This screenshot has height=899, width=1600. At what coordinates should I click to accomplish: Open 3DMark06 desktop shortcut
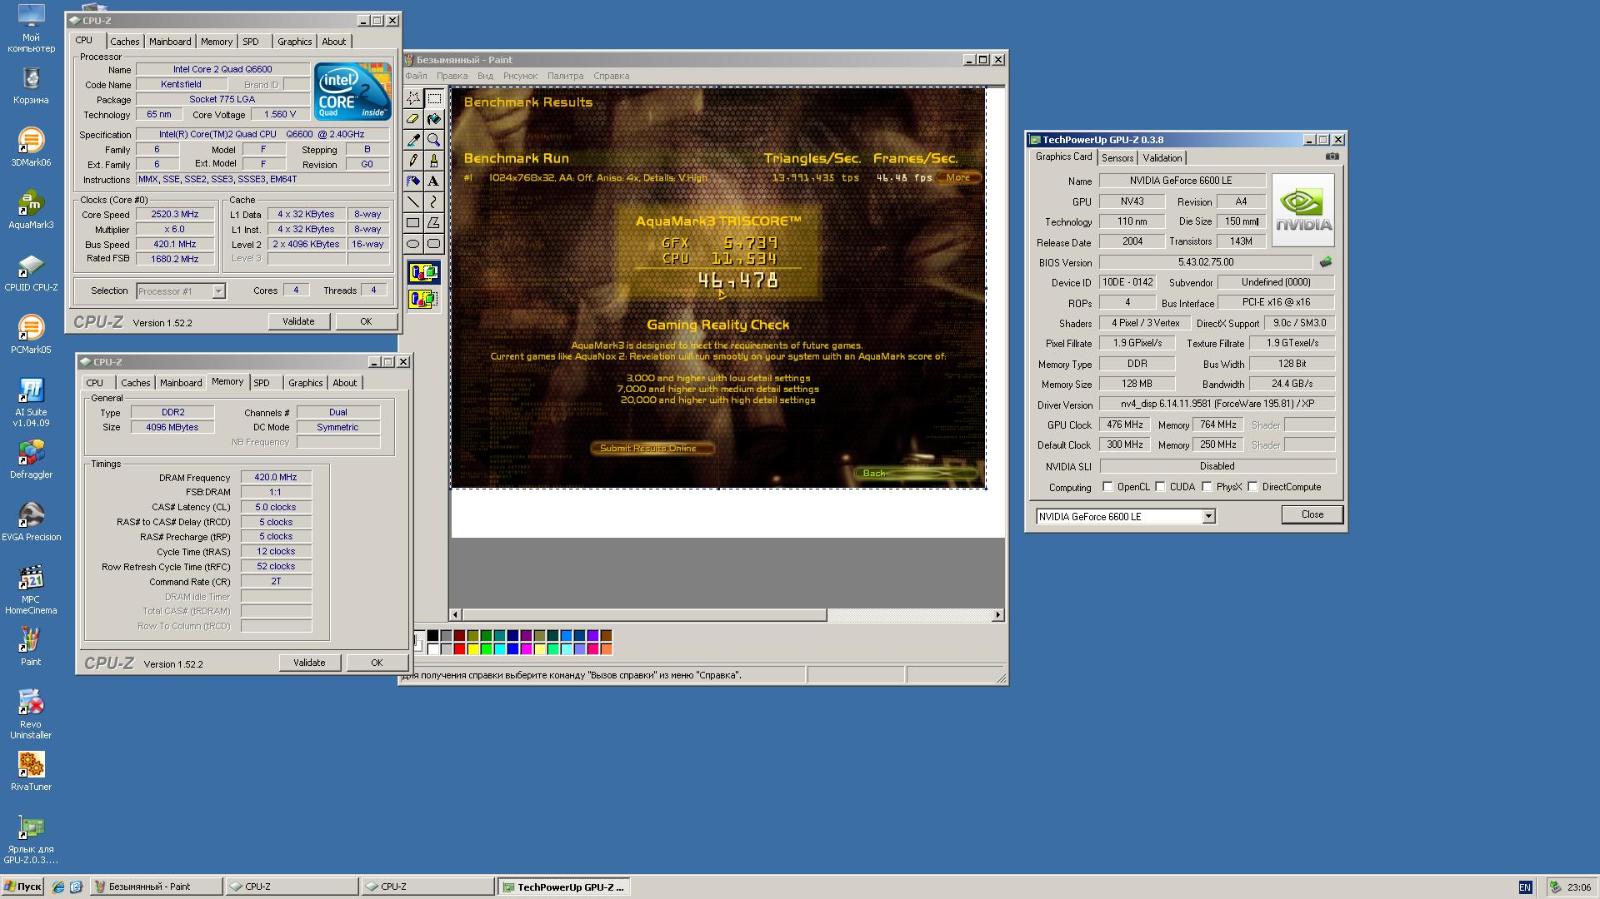tap(31, 146)
